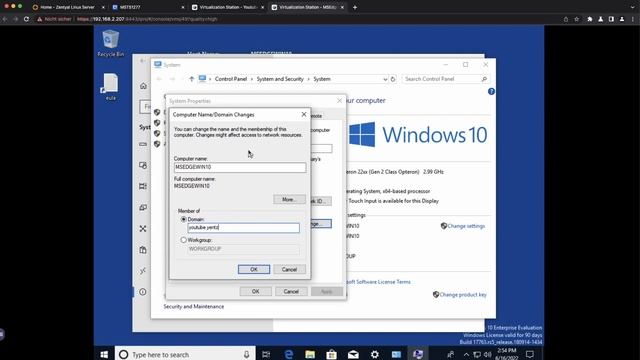The width and height of the screenshot is (640, 360).
Task: Open the browser extensions puzzle icon
Action: [590, 19]
